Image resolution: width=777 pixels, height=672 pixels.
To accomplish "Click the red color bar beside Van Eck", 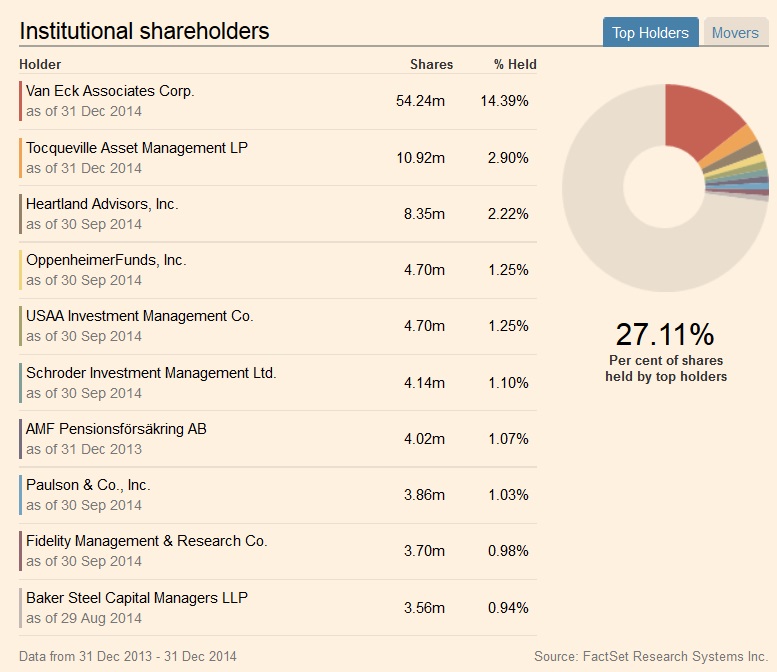I will coord(21,101).
